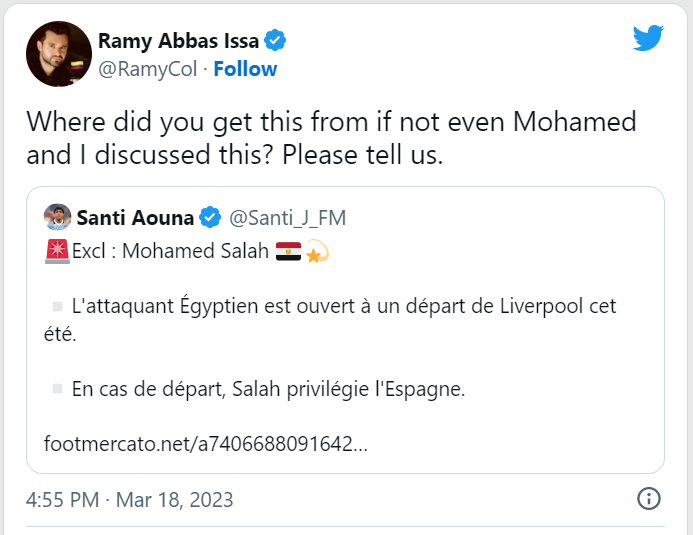Click the Twitter bird logo
Image resolution: width=693 pixels, height=535 pixels.
coord(649,39)
